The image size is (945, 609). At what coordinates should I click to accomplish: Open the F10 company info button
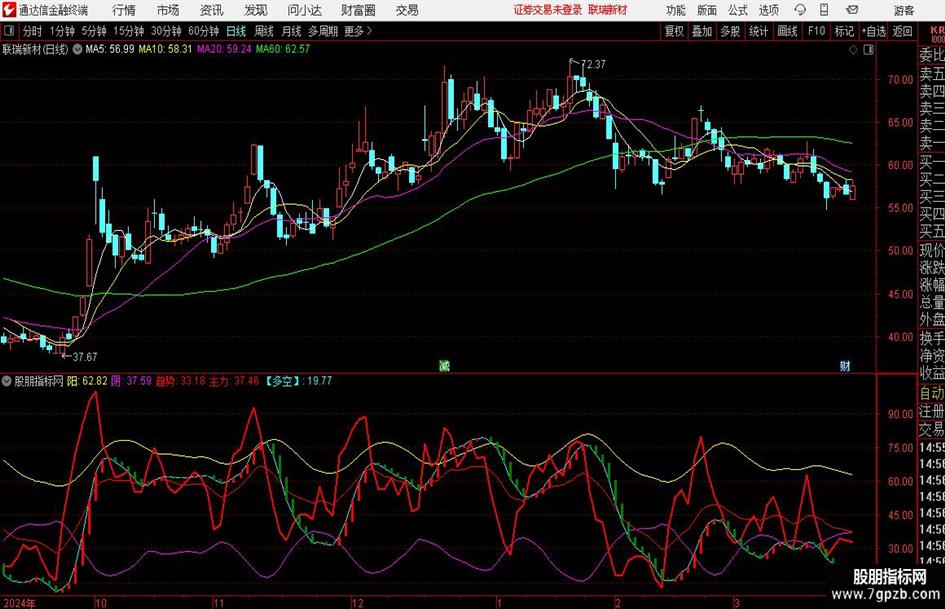point(816,31)
